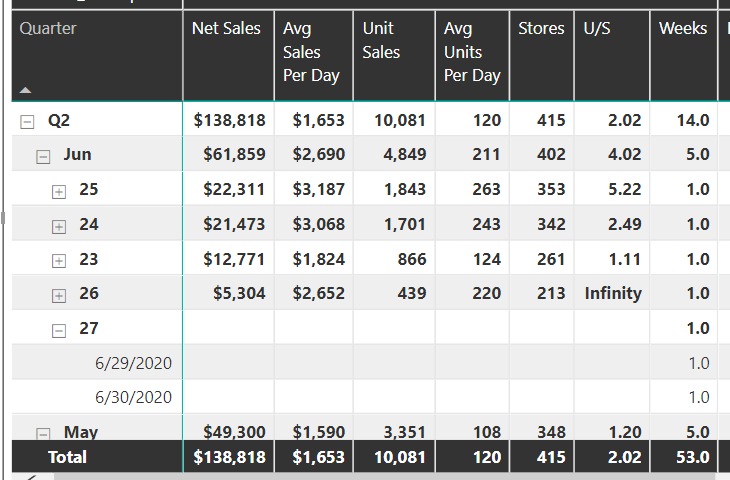The image size is (730, 480).
Task: Click Net Sales value $21,473
Action: coord(234,224)
